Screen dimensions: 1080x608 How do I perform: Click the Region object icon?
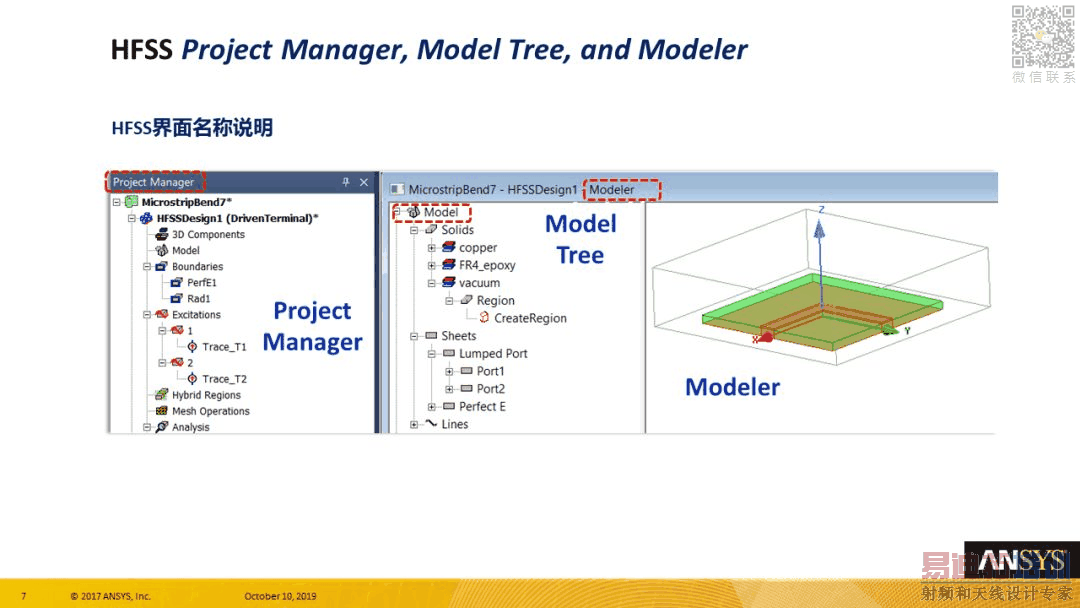(x=466, y=300)
